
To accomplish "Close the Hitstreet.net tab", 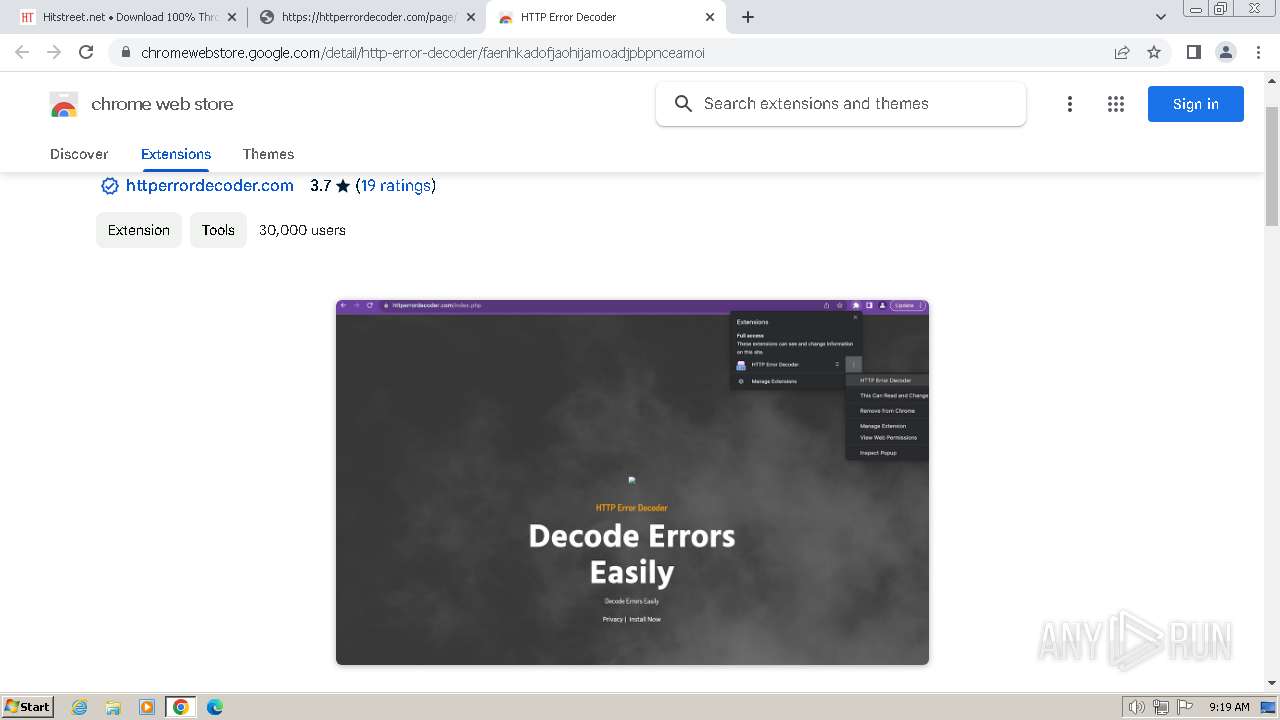I will (x=231, y=17).
